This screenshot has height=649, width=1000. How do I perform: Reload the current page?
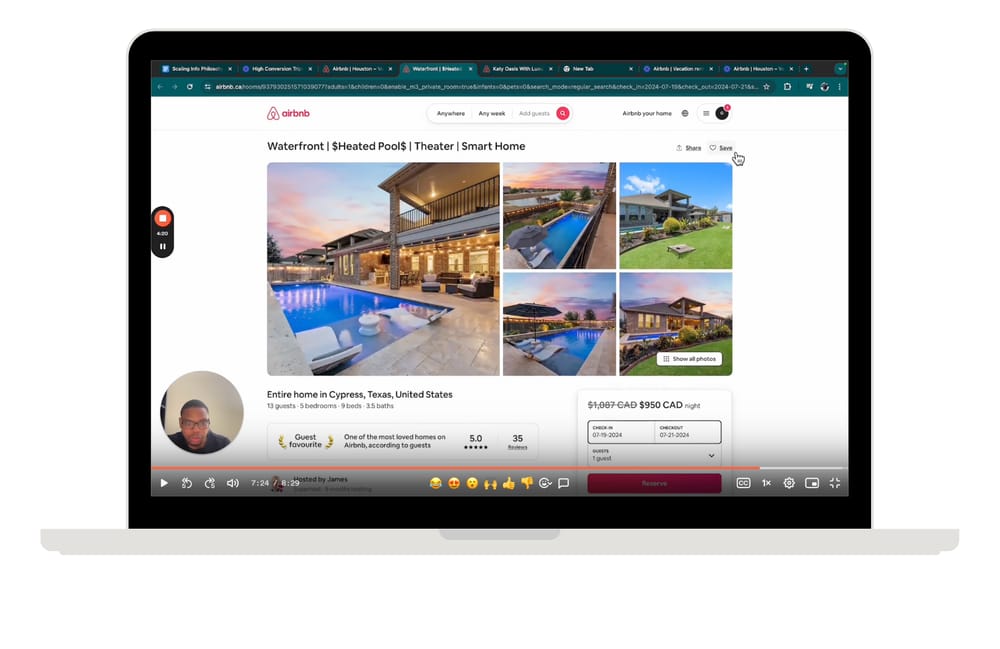click(x=190, y=87)
